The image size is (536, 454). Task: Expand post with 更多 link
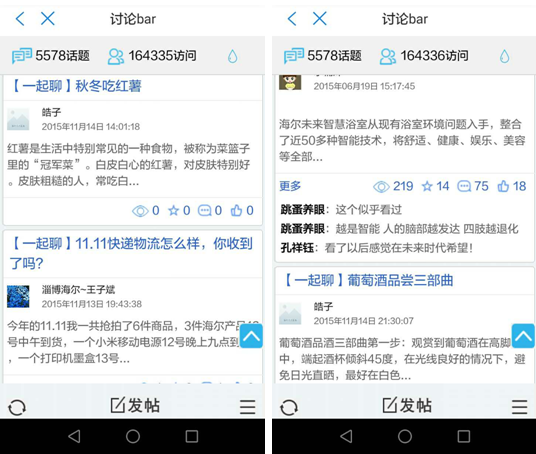(x=290, y=186)
